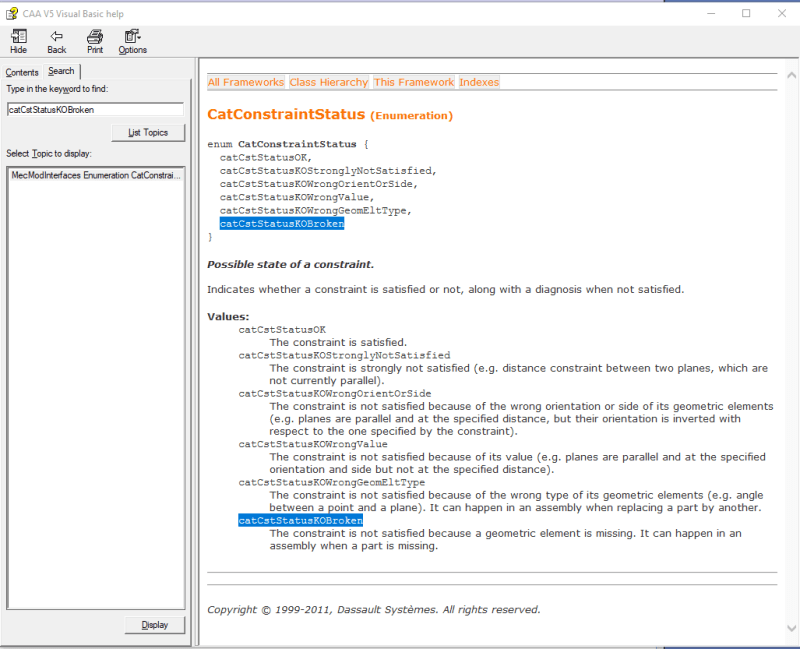Click the keyword search input field
Viewport: 800px width, 649px height.
(x=95, y=109)
